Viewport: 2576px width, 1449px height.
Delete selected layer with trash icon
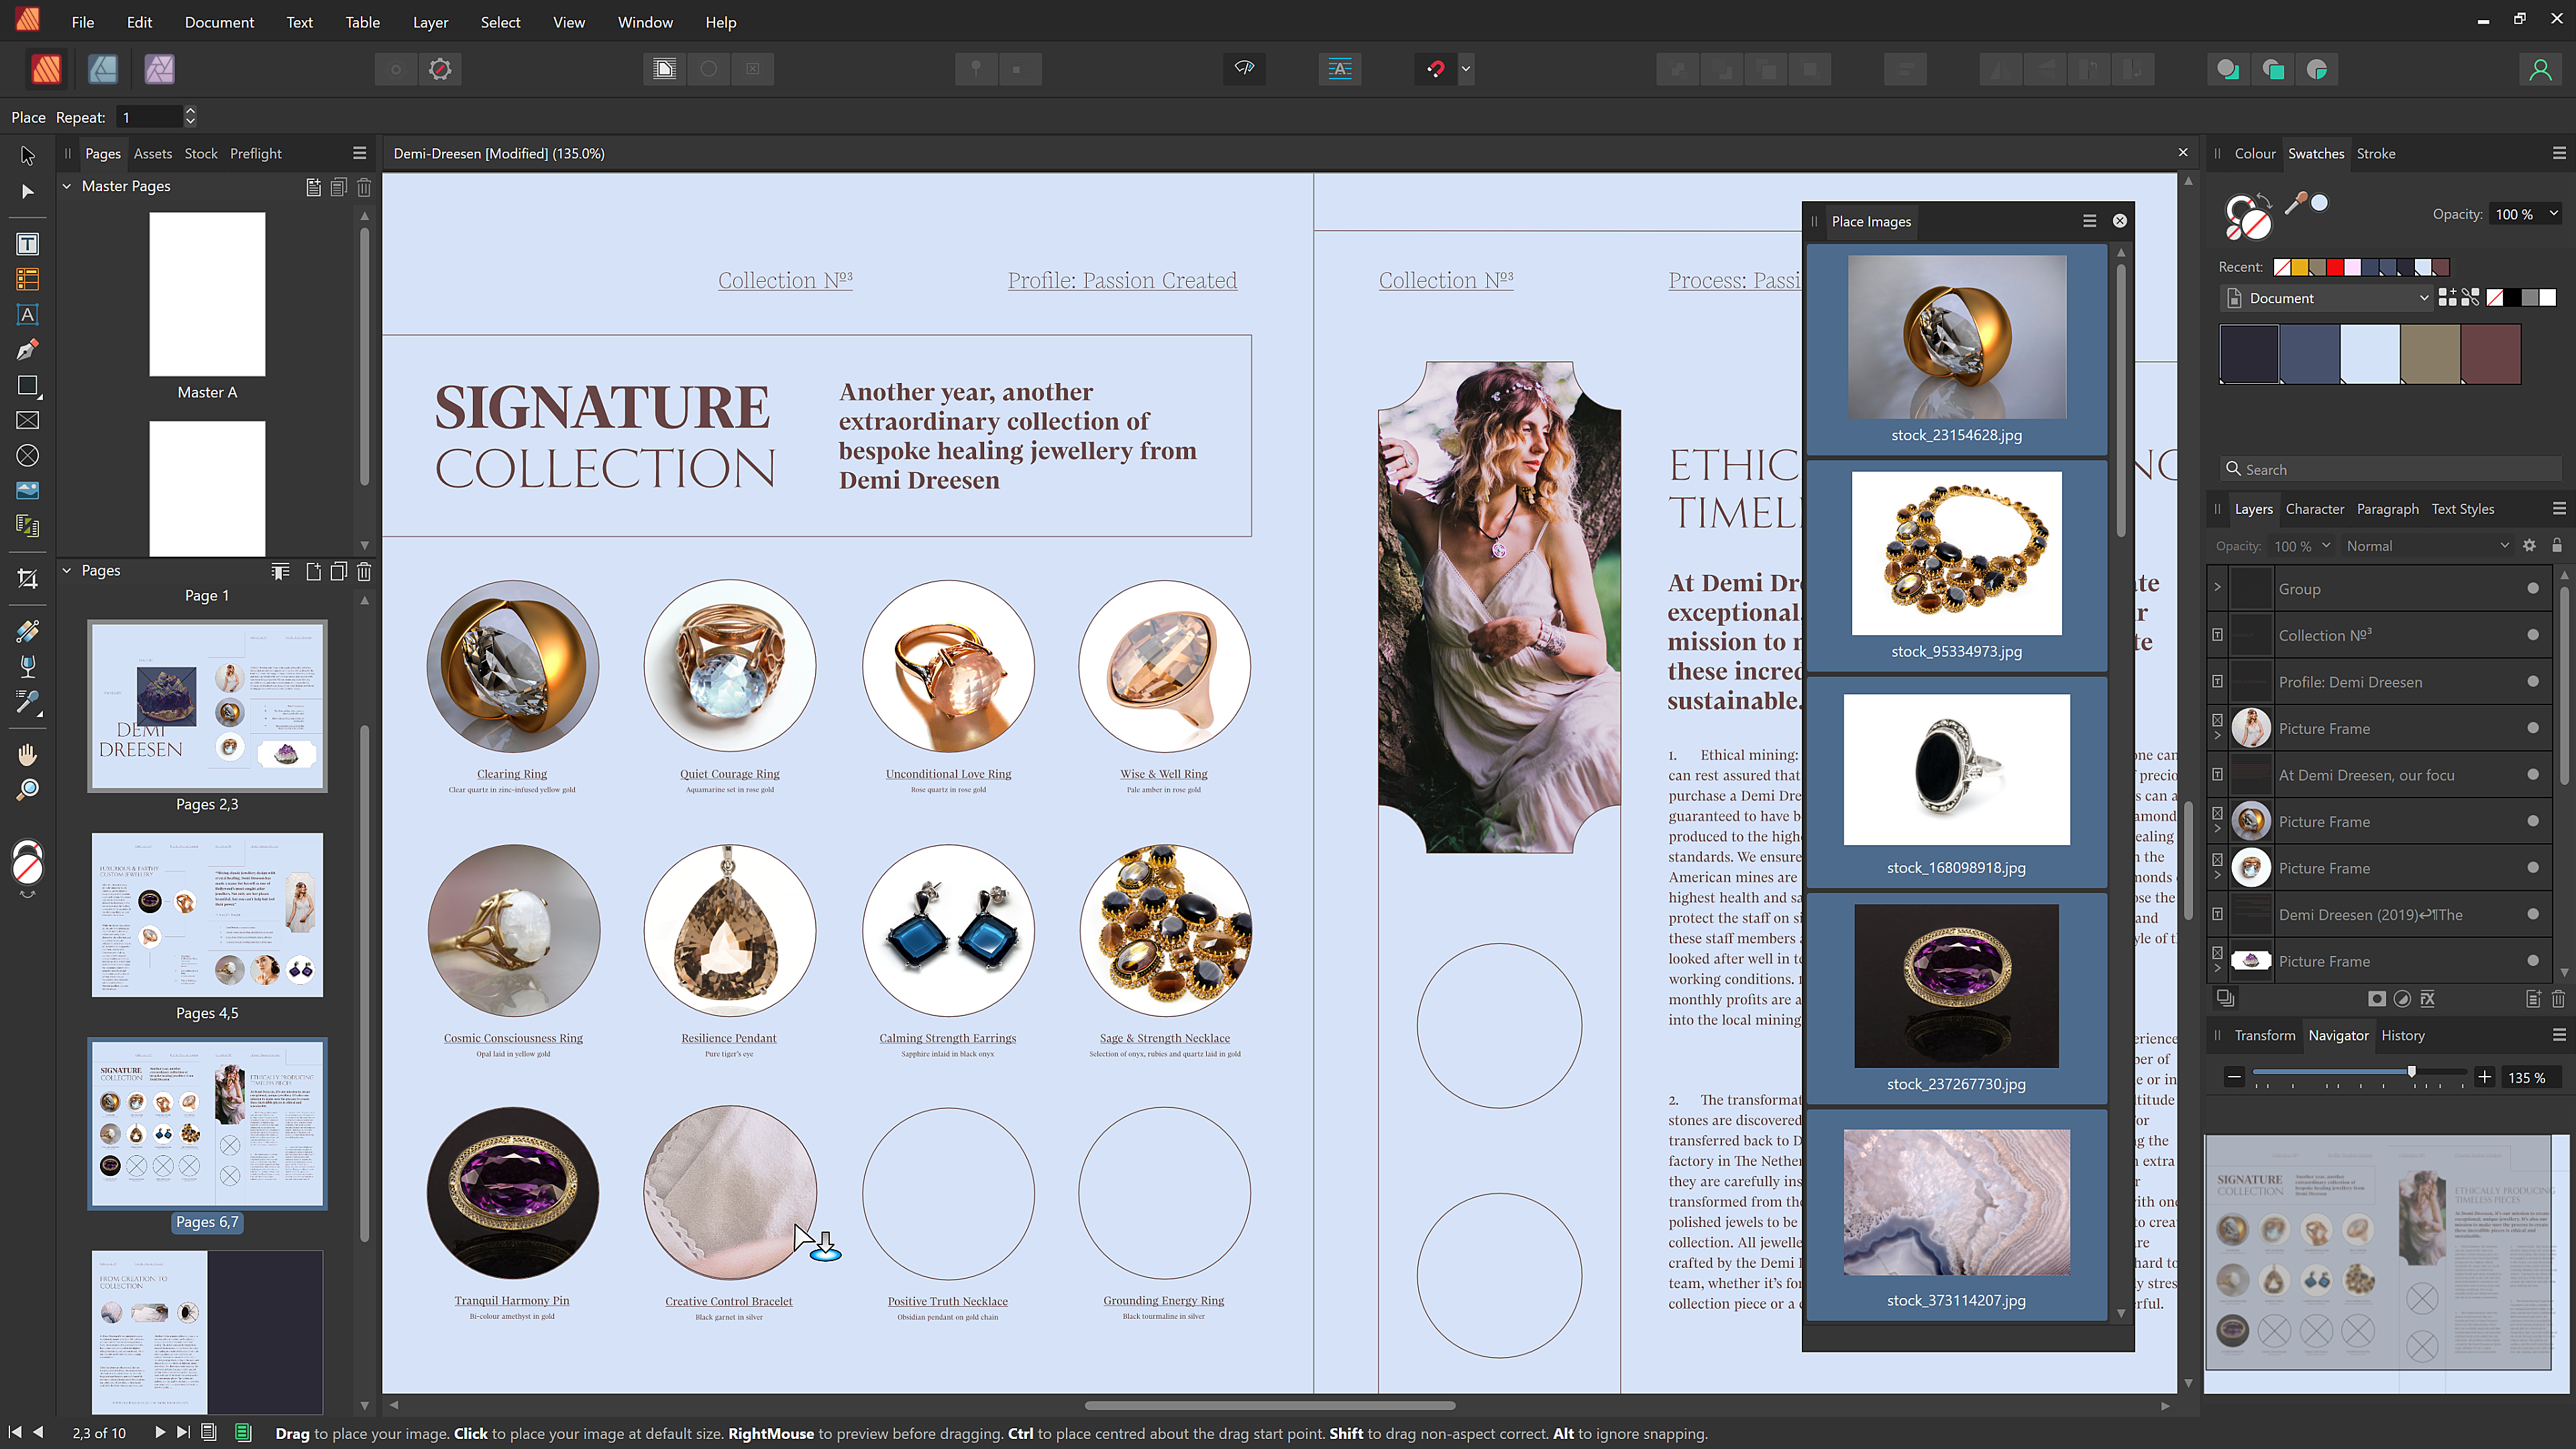(2557, 998)
